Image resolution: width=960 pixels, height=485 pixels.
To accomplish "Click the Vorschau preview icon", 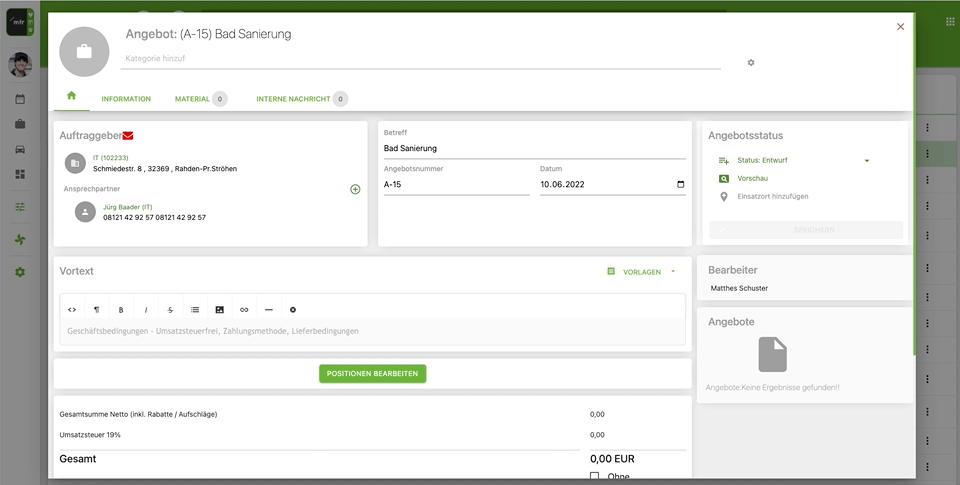I will [724, 179].
